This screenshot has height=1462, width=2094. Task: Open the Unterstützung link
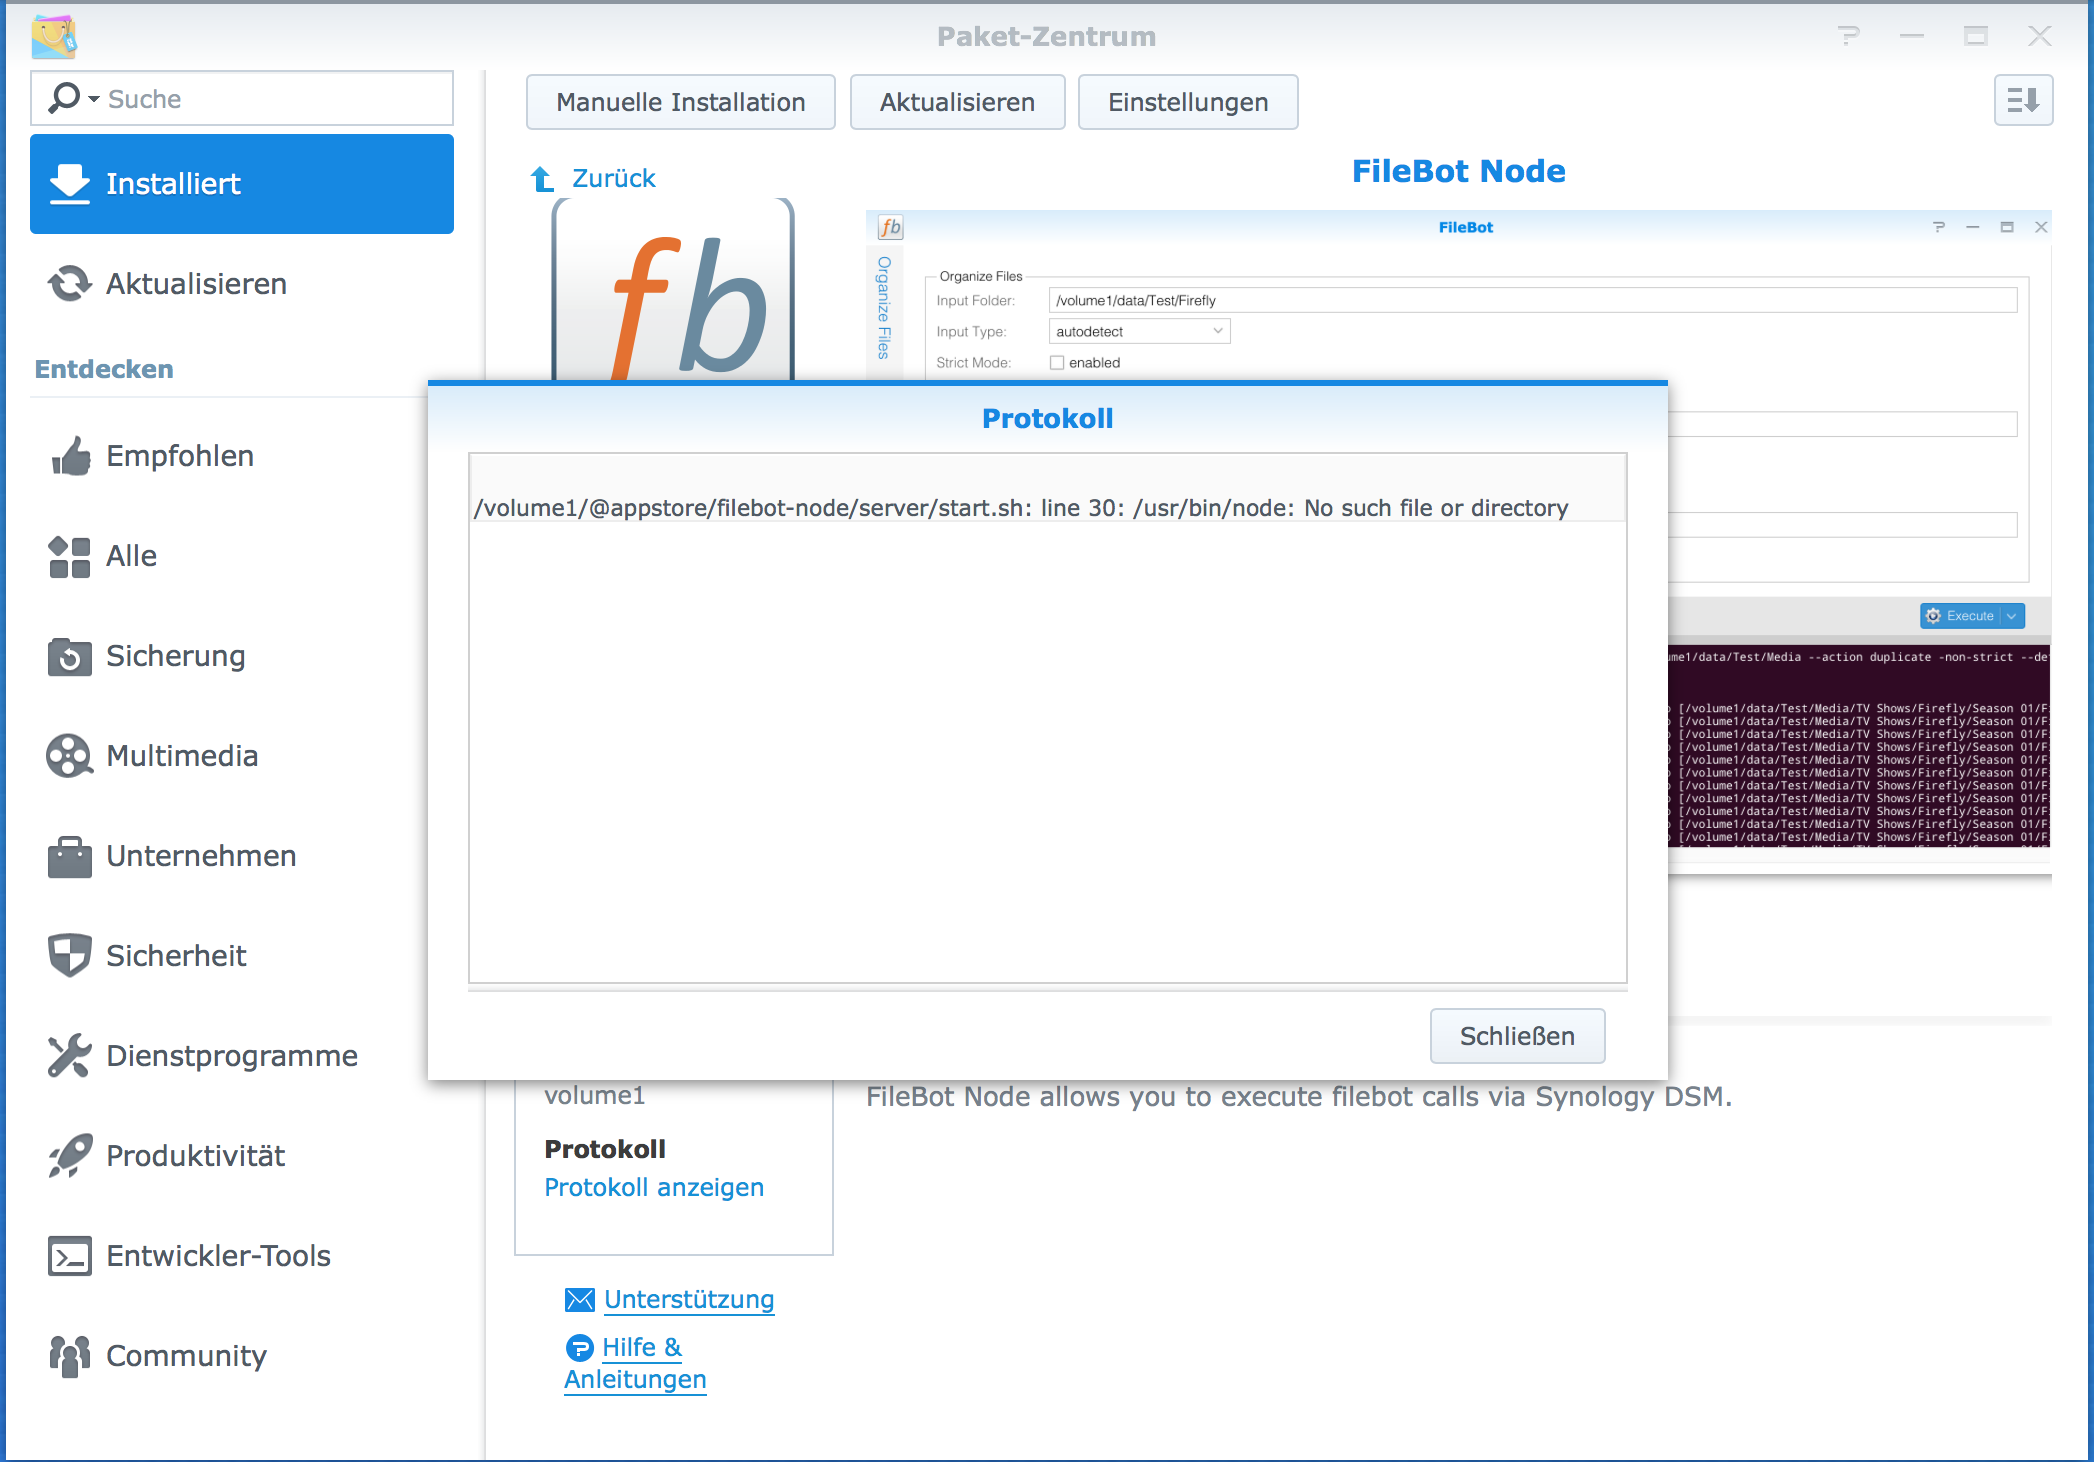coord(689,1299)
